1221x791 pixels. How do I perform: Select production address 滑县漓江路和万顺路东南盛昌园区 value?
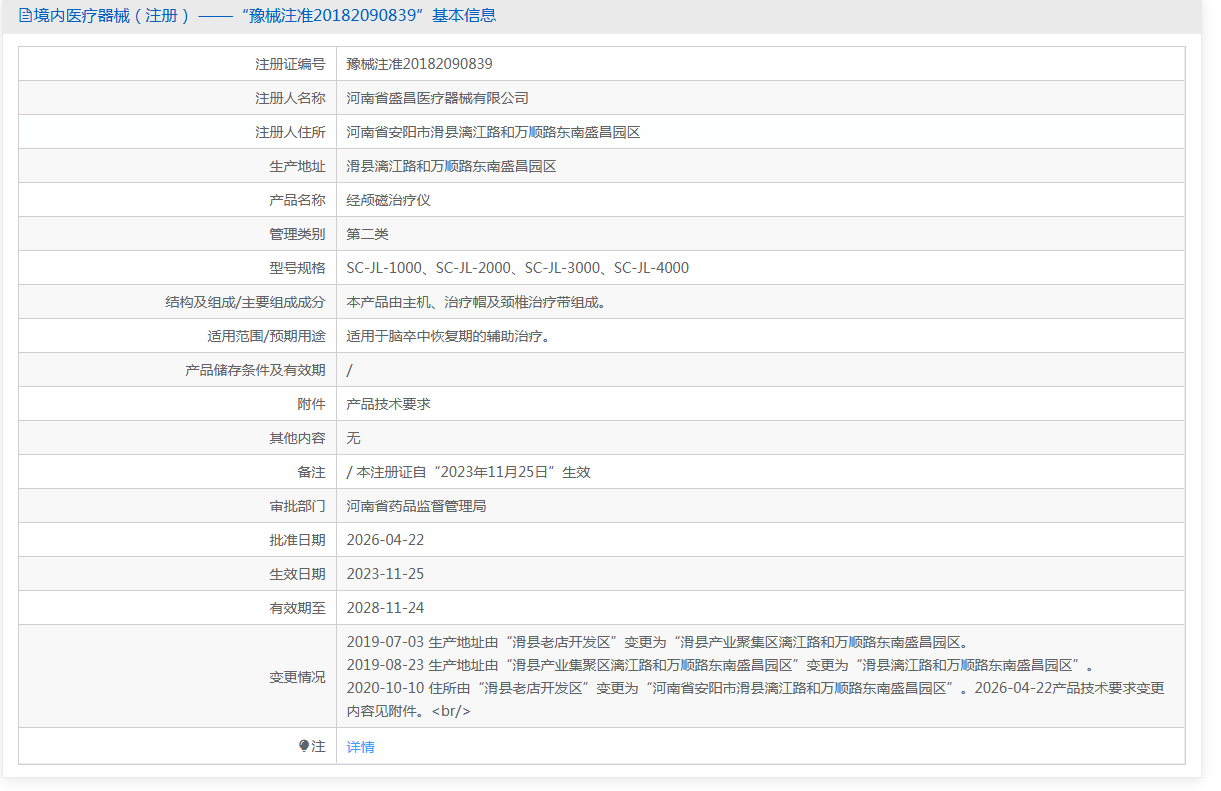coord(452,166)
